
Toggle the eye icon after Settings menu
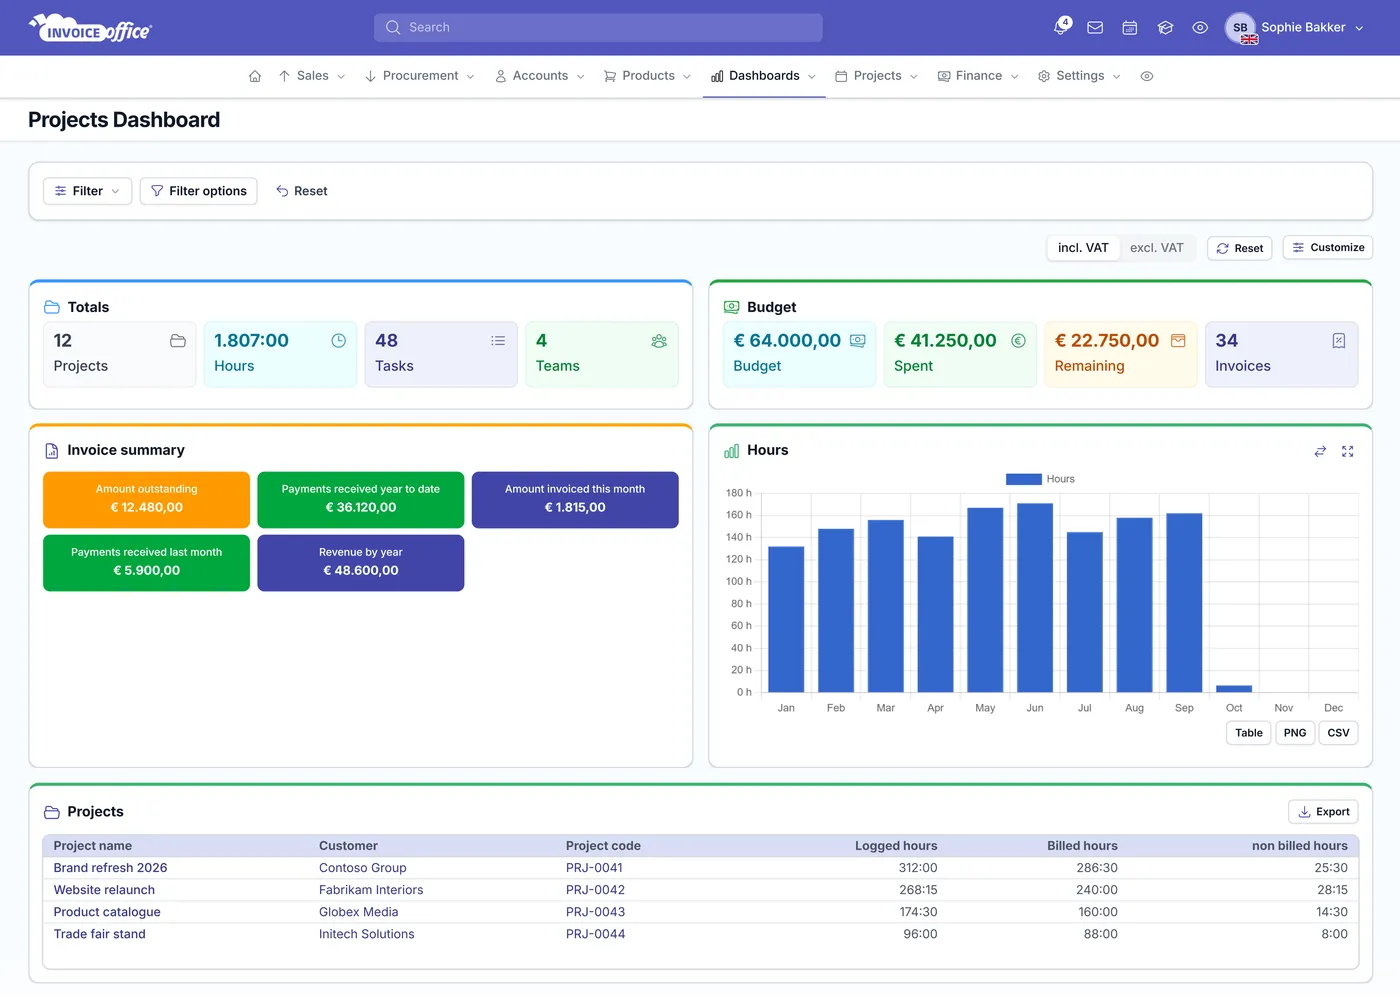click(1147, 76)
